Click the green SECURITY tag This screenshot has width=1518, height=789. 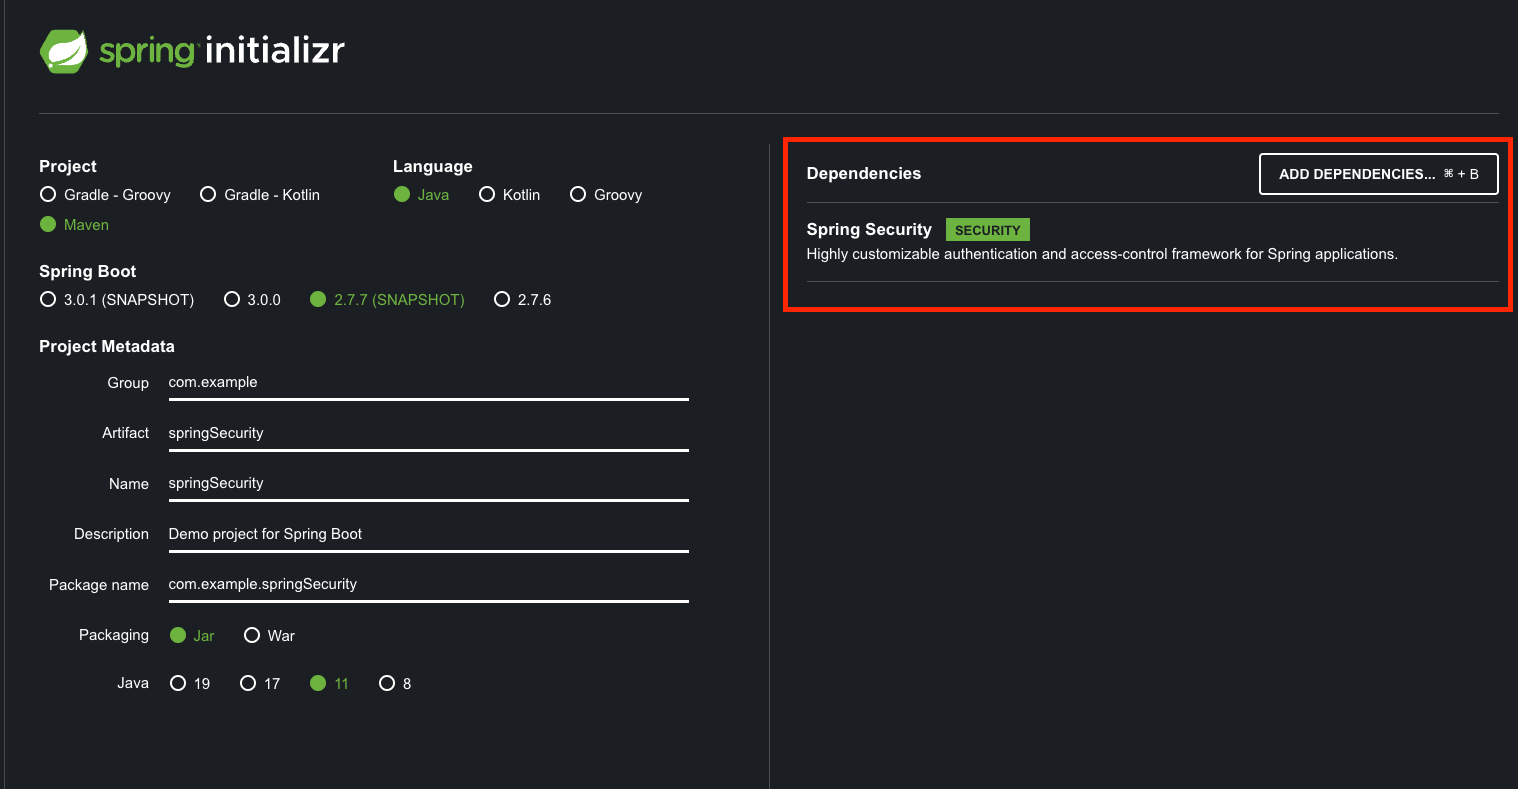(x=987, y=230)
